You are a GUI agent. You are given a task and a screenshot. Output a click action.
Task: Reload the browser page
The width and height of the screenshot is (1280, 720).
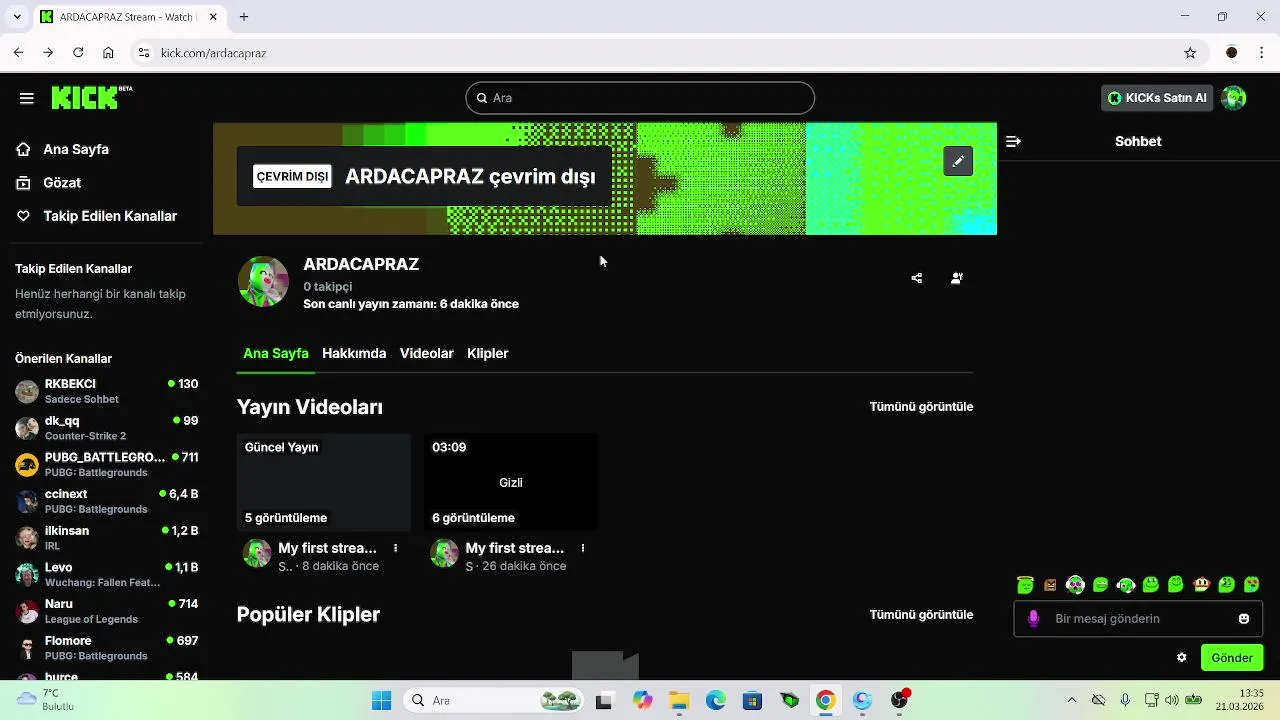coord(77,53)
